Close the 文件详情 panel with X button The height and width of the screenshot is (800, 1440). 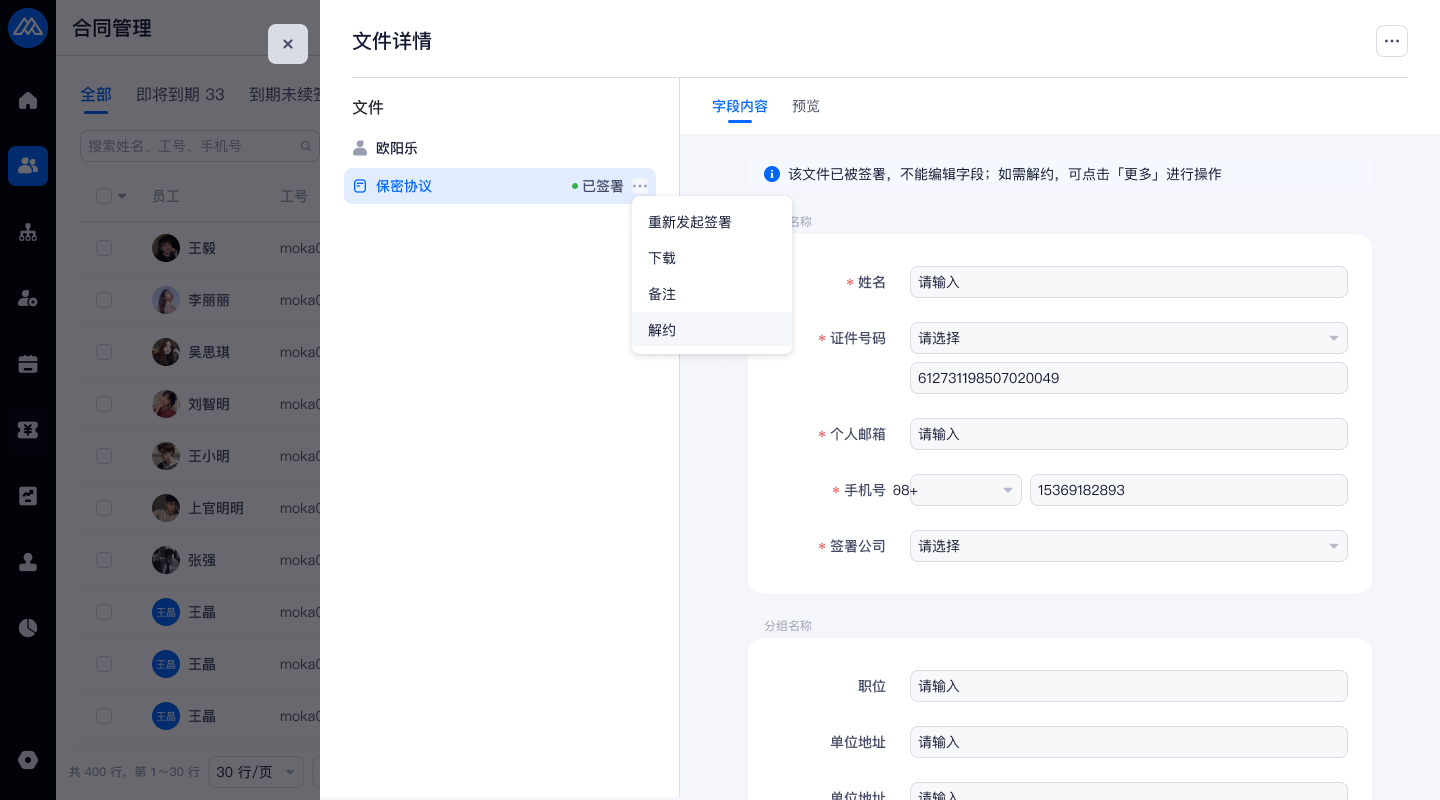pyautogui.click(x=288, y=44)
